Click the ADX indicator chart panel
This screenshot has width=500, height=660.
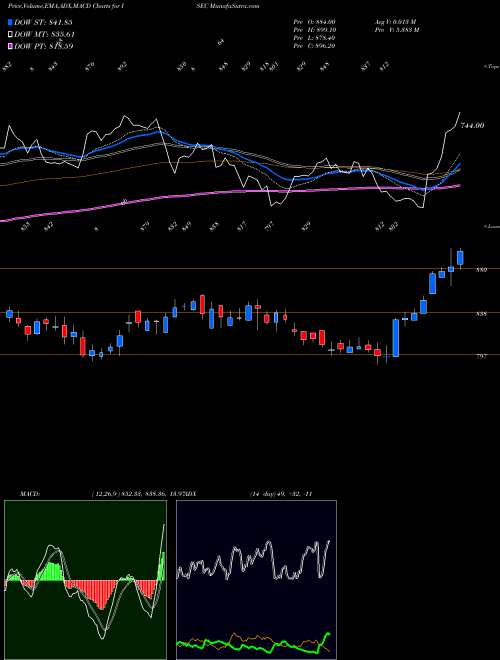click(256, 580)
